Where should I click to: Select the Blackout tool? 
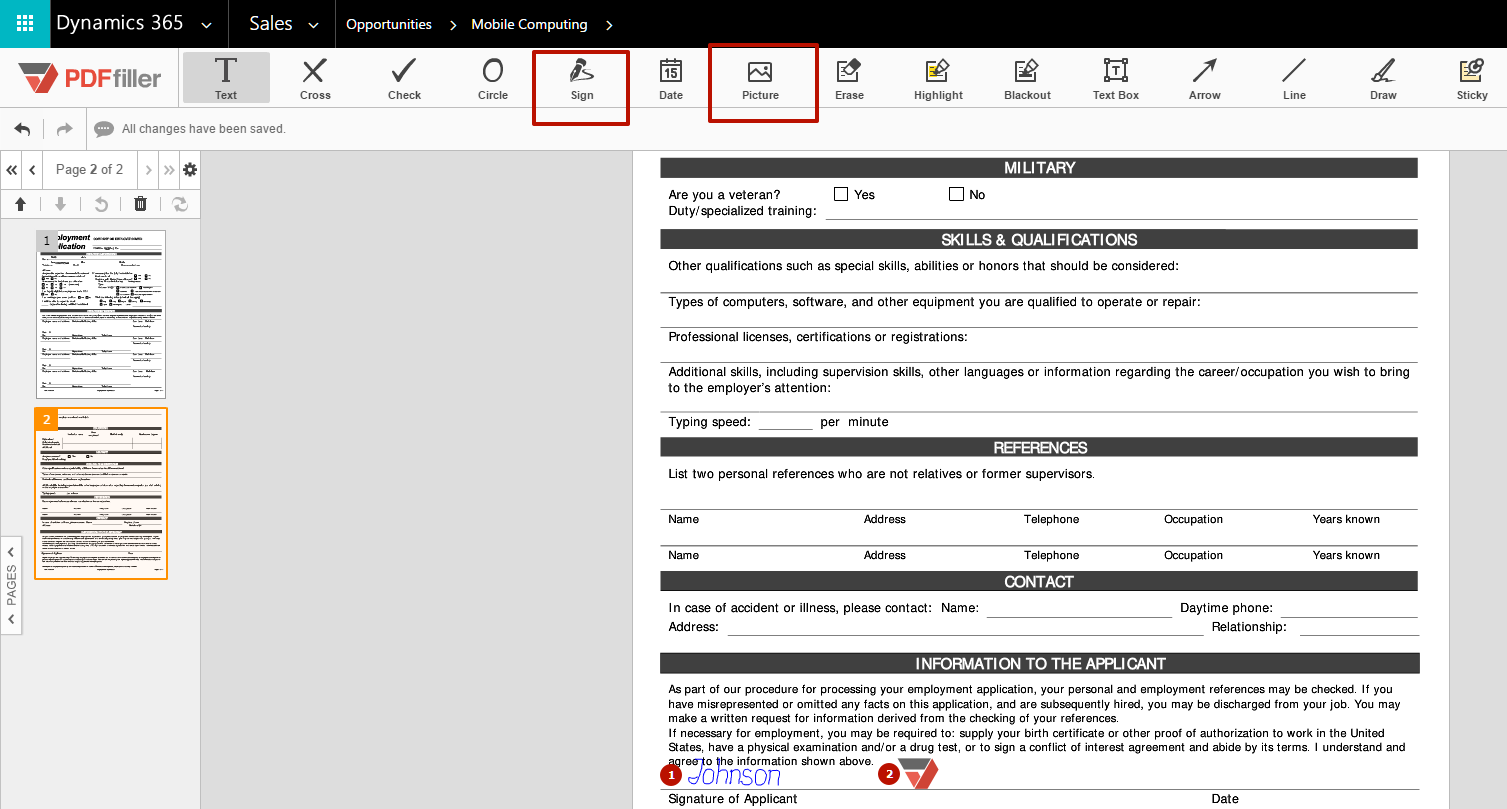click(x=1027, y=78)
